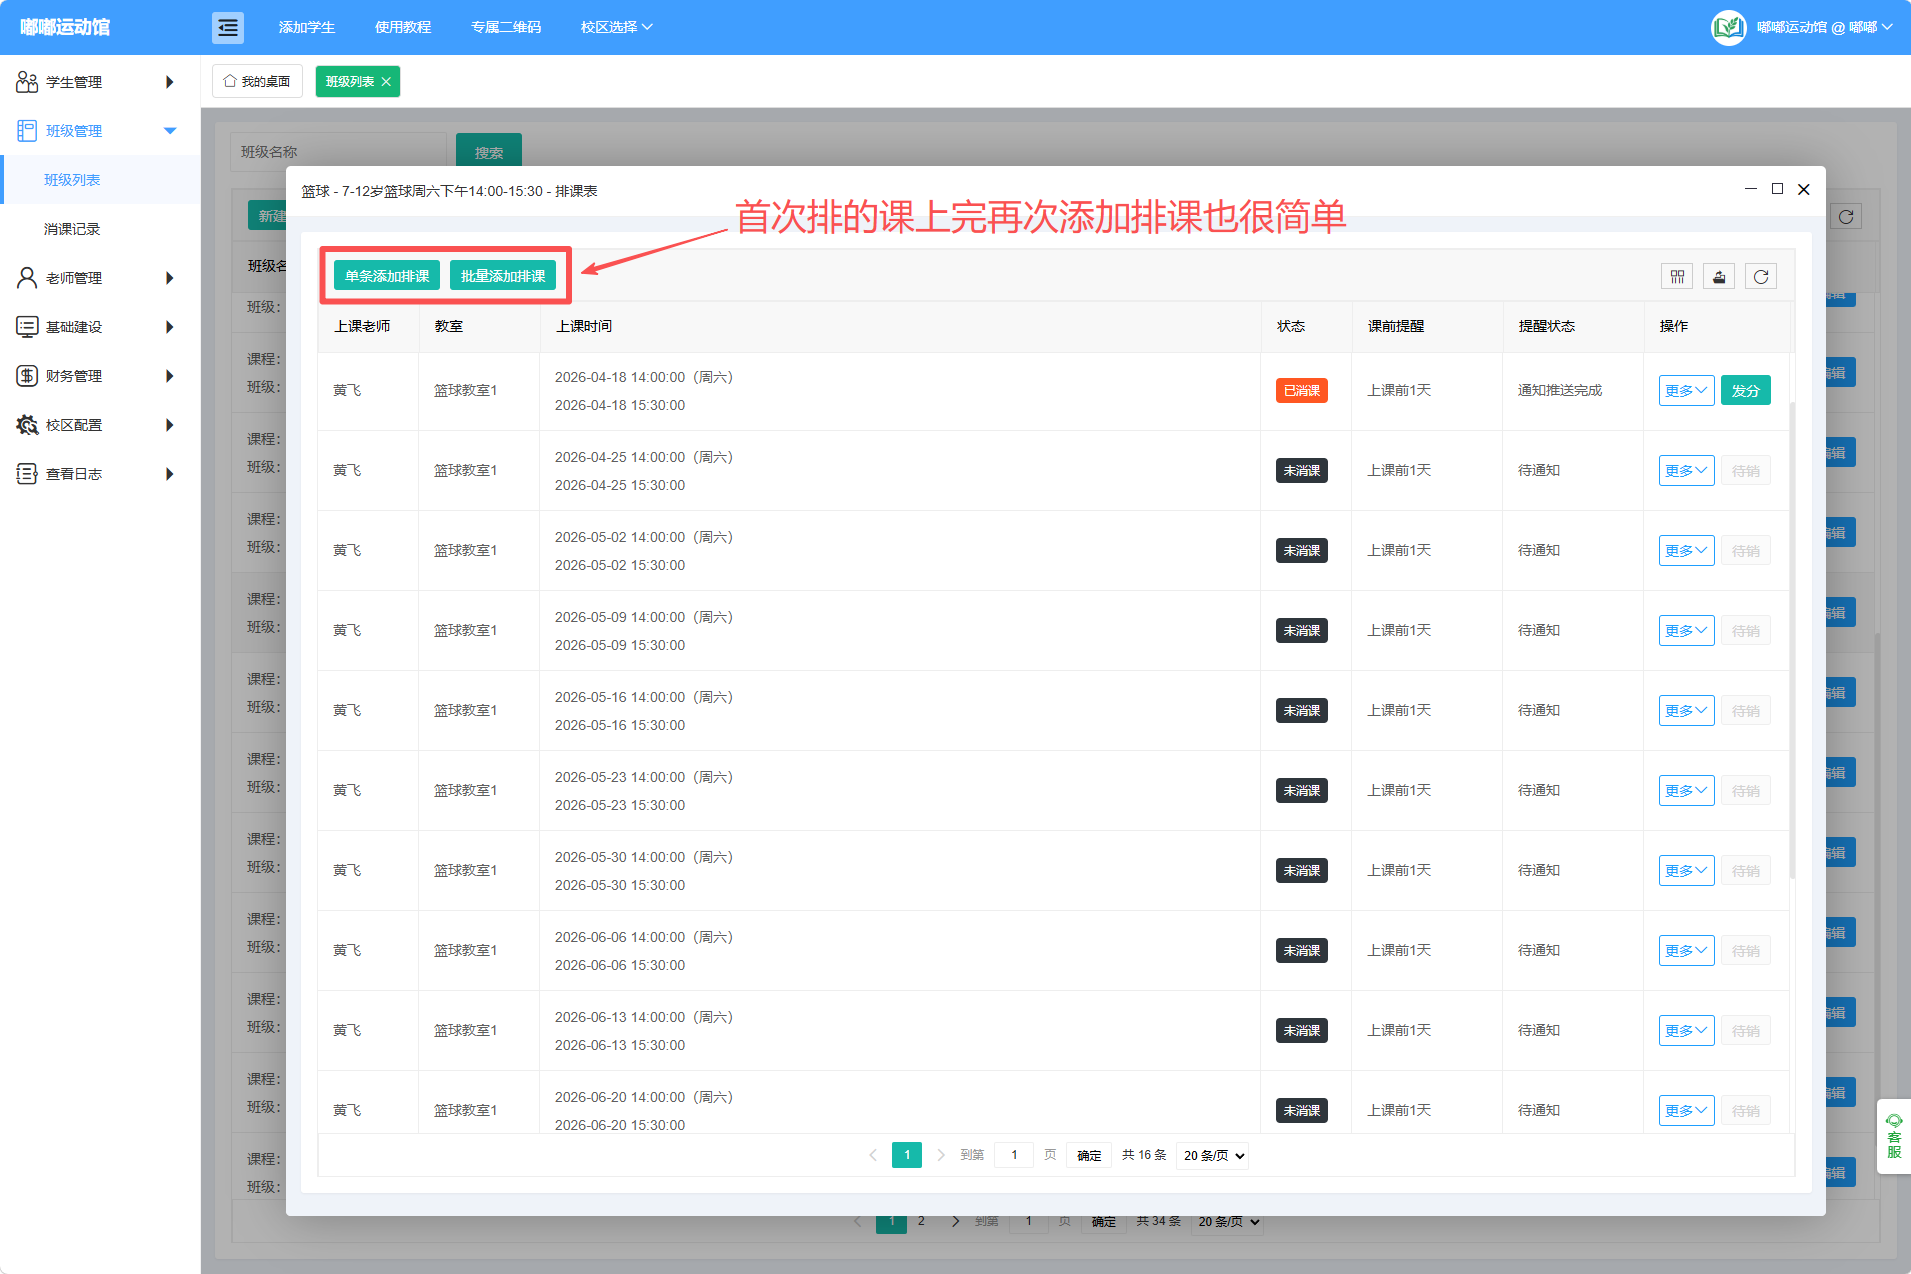Open the 20 条/页 page size dropdown in dialog
The height and width of the screenshot is (1274, 1911).
pyautogui.click(x=1213, y=1156)
